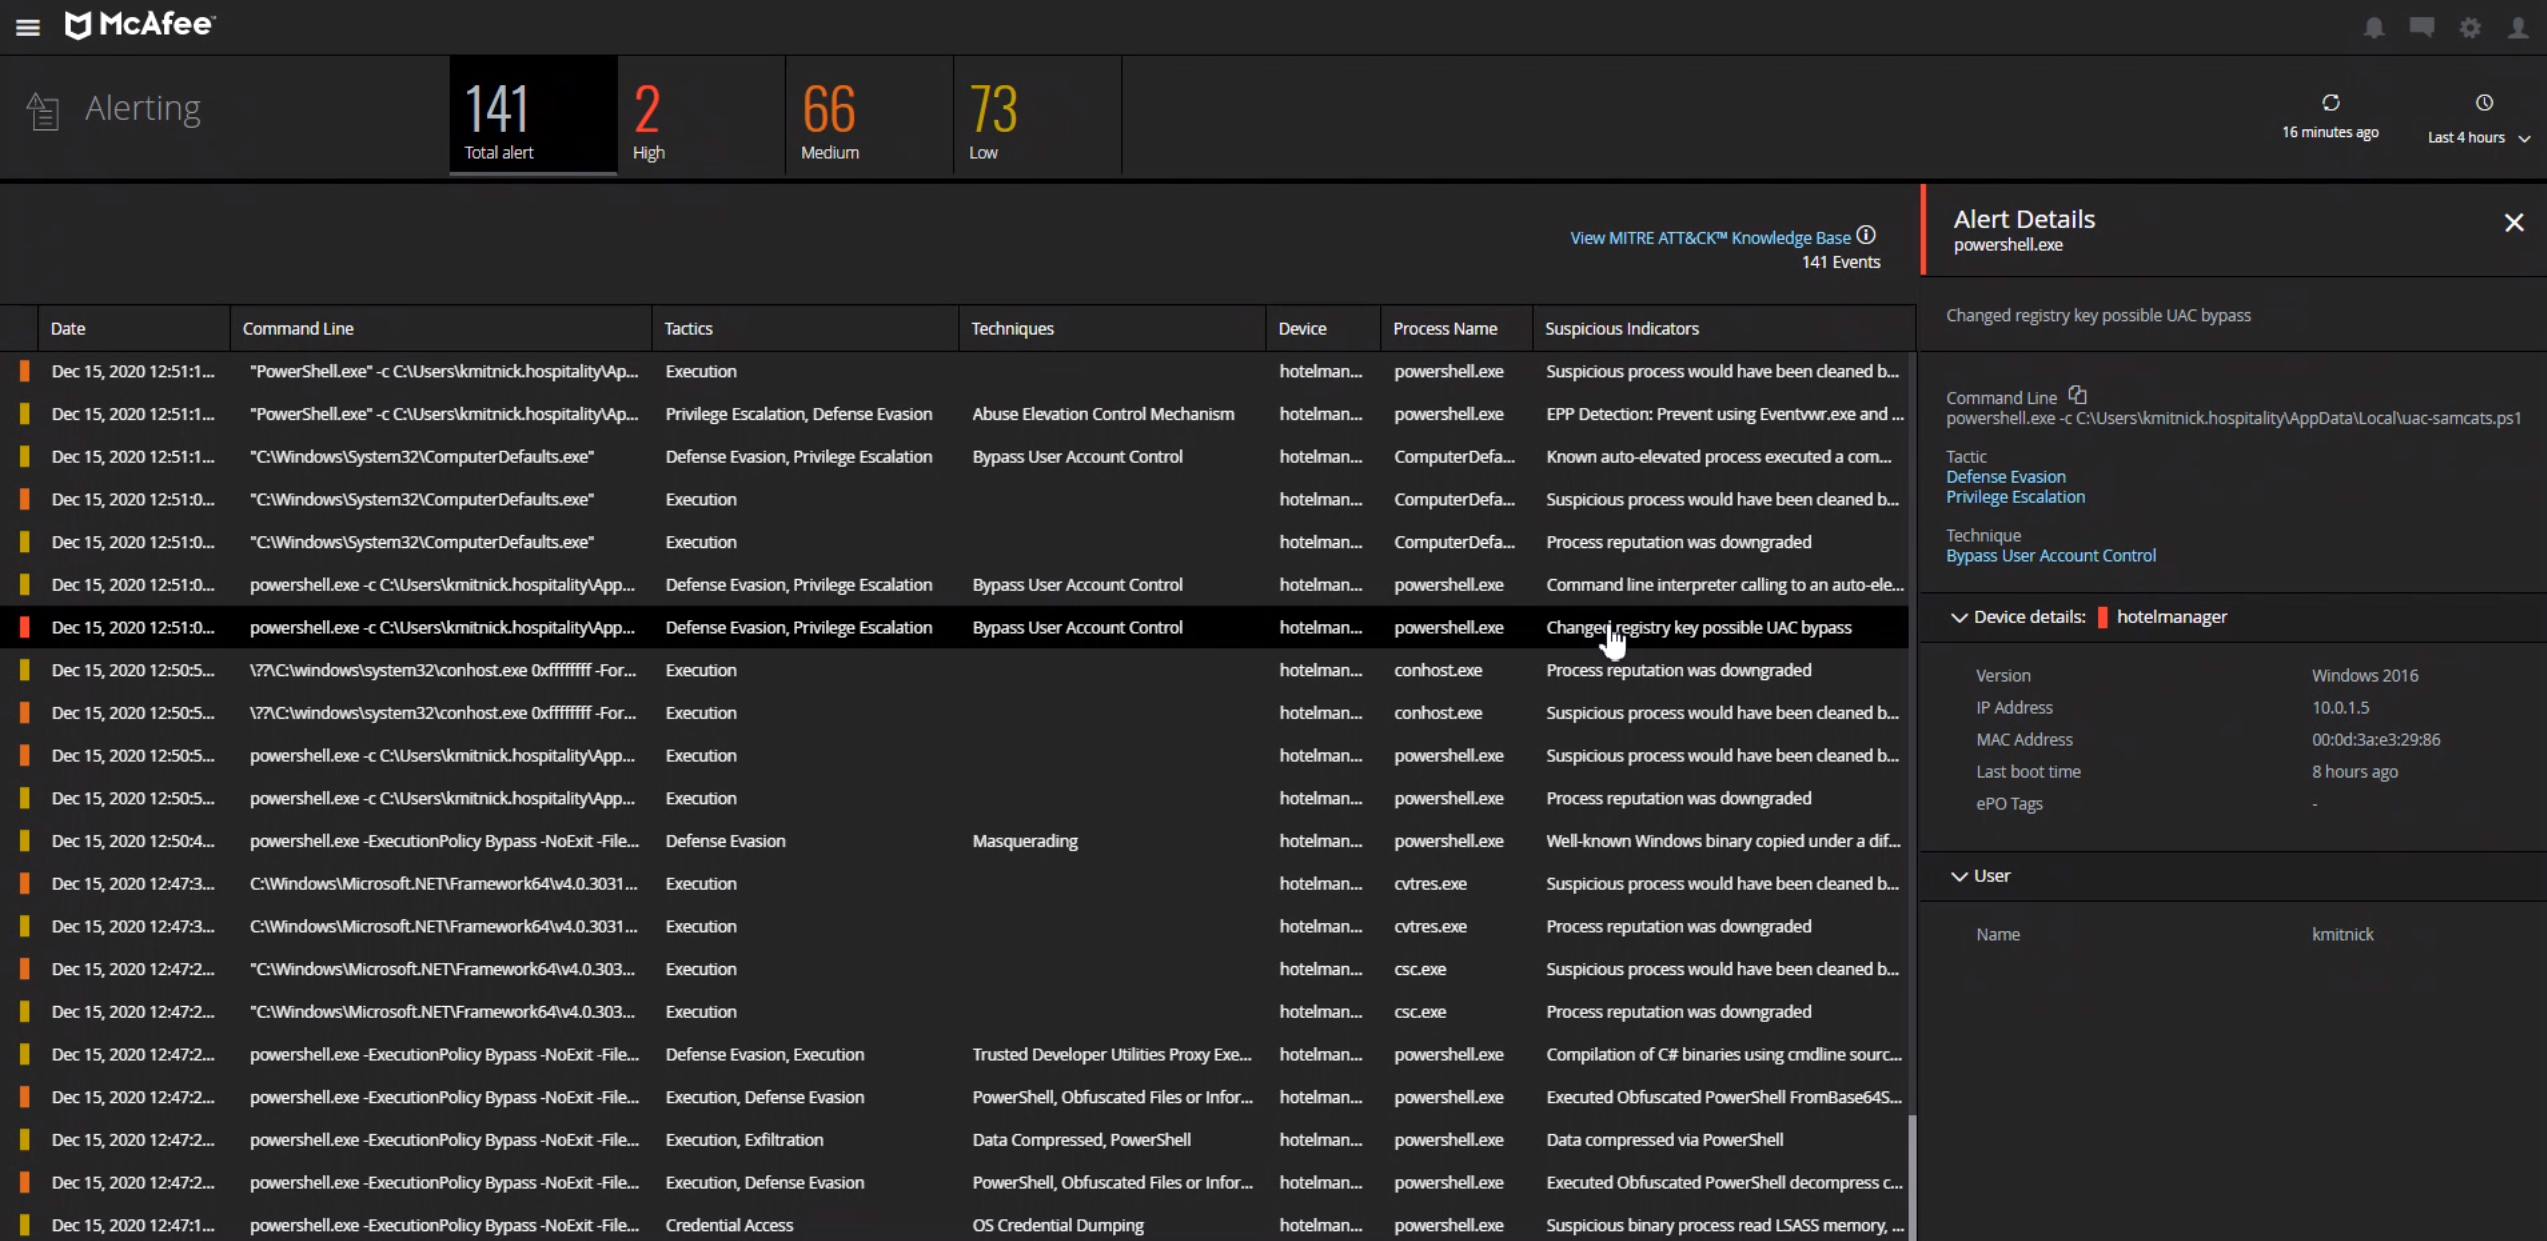This screenshot has width=2547, height=1241.
Task: Open the user profile icon
Action: click(2518, 27)
